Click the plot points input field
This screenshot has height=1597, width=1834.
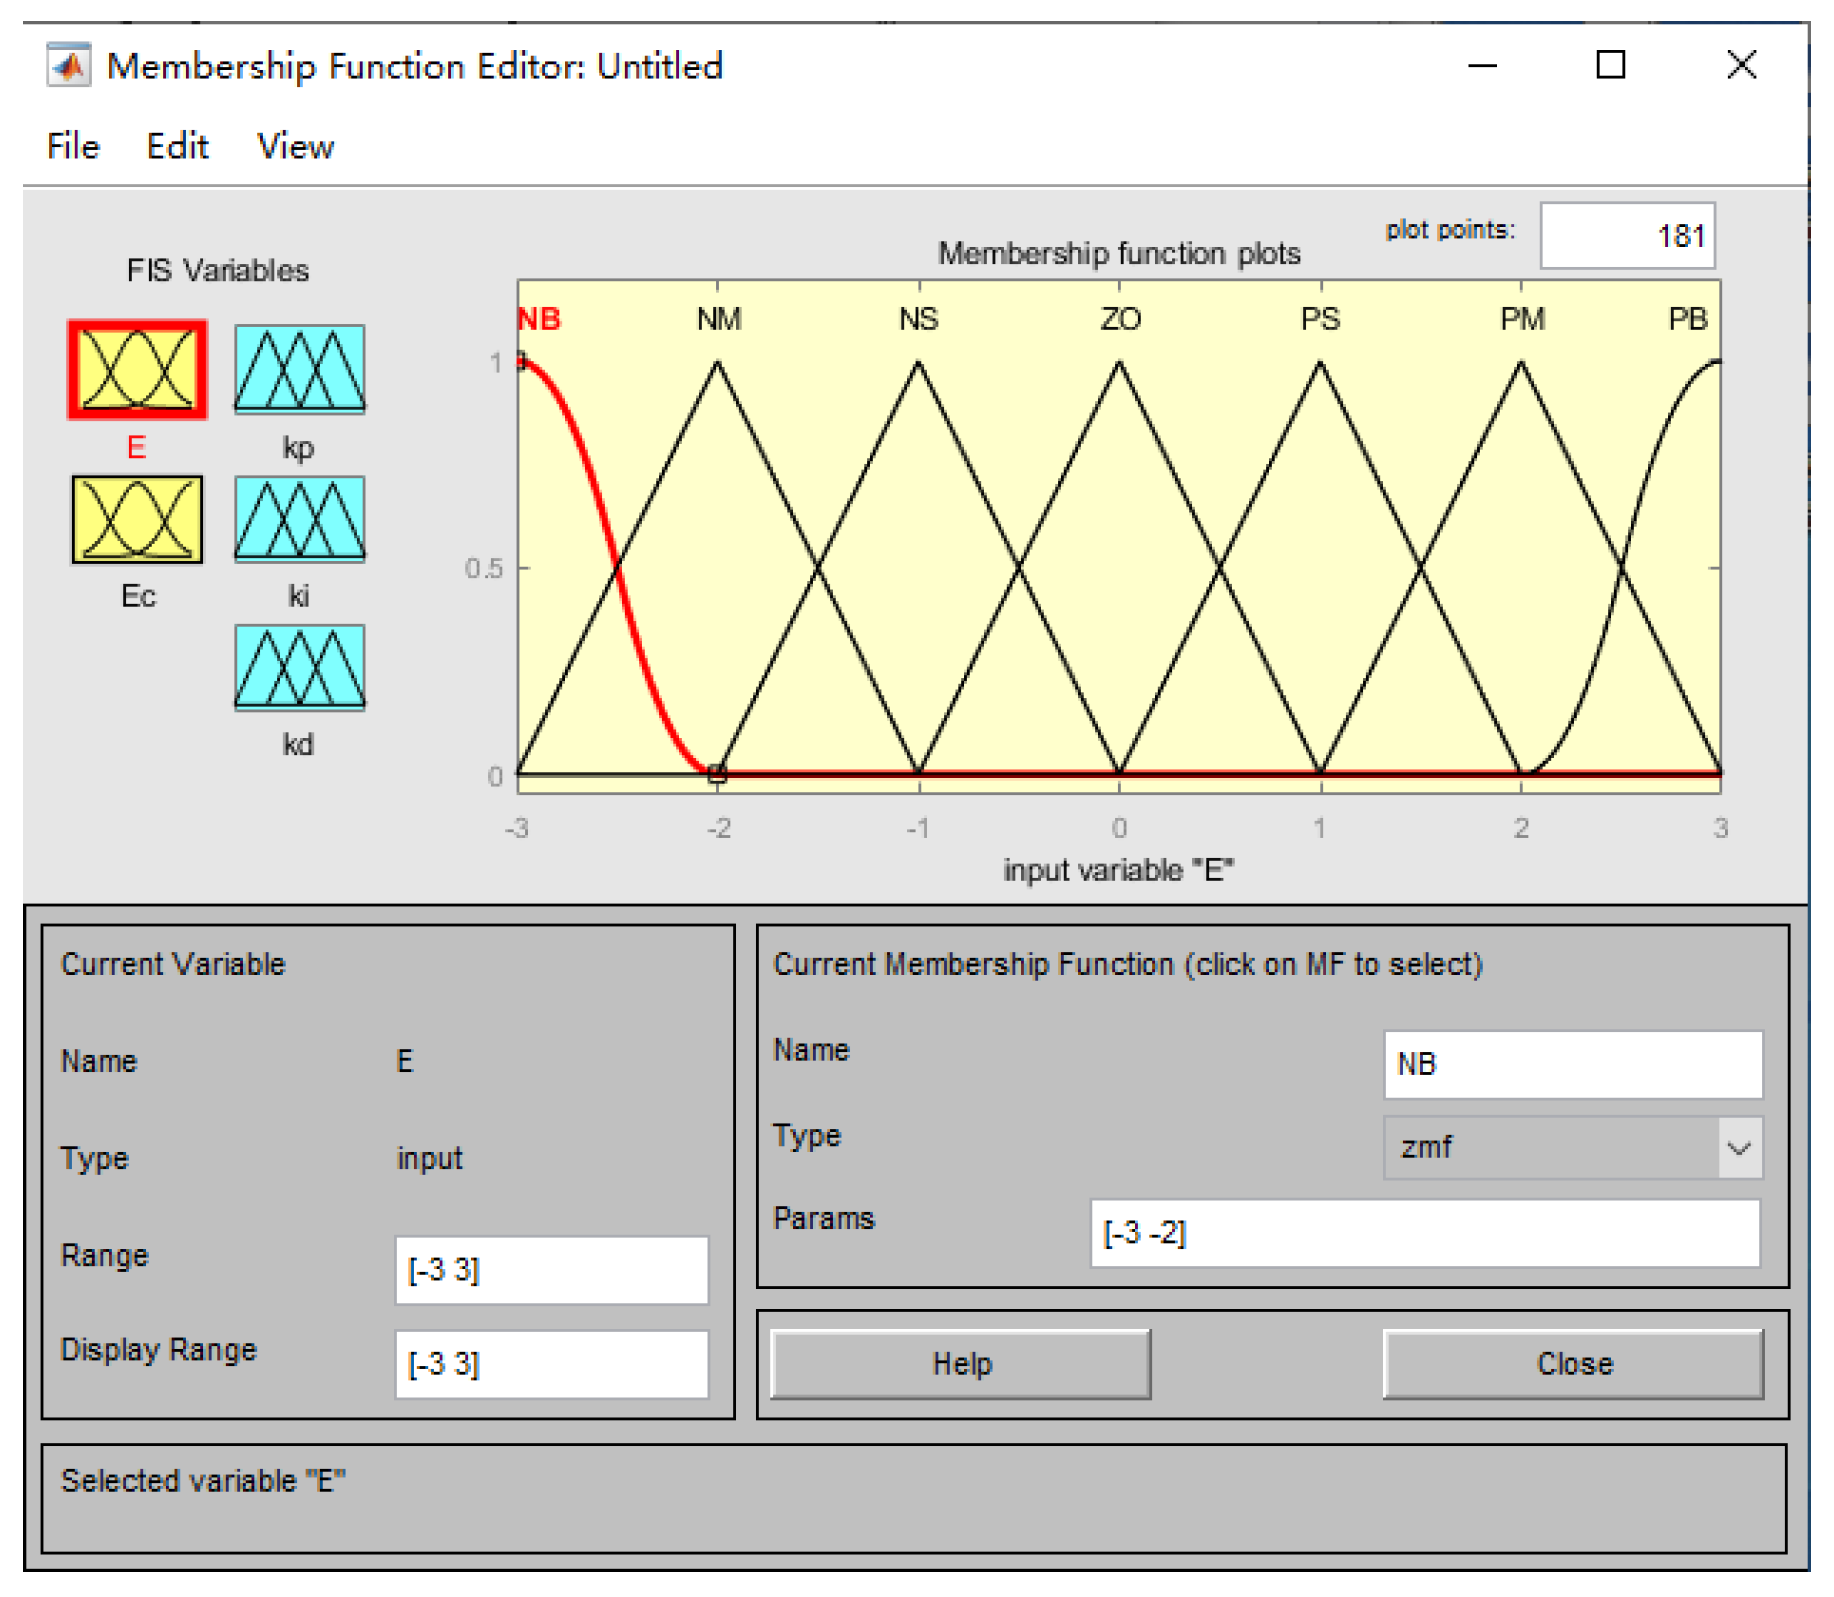(x=1626, y=236)
